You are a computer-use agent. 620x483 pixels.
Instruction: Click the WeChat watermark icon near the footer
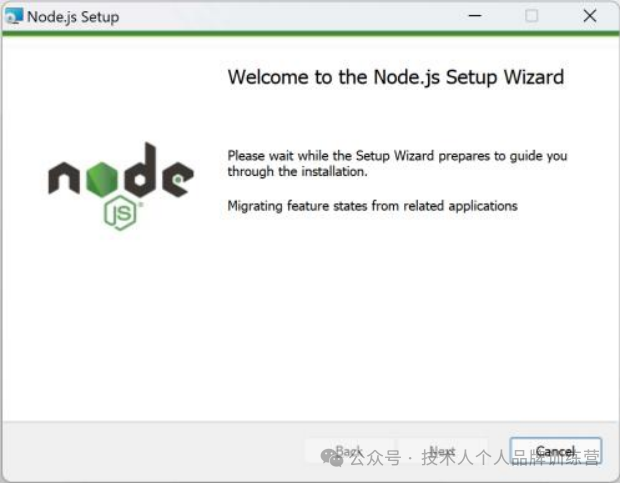332,457
